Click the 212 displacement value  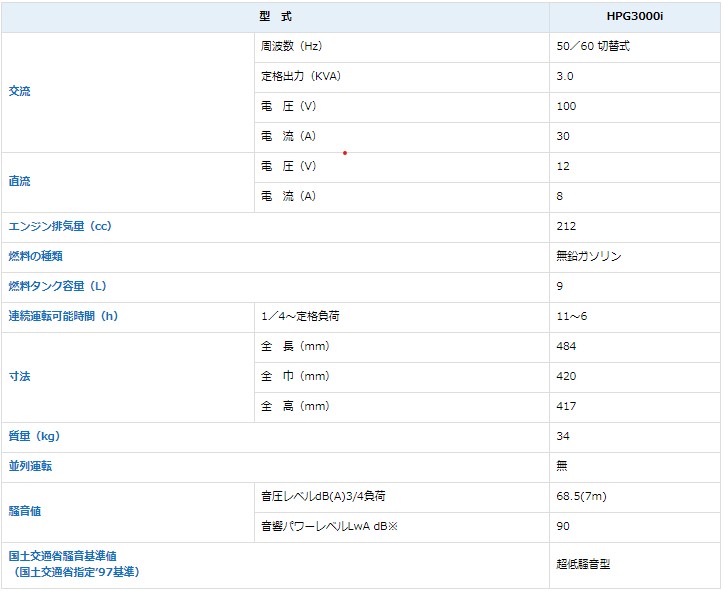[566, 226]
